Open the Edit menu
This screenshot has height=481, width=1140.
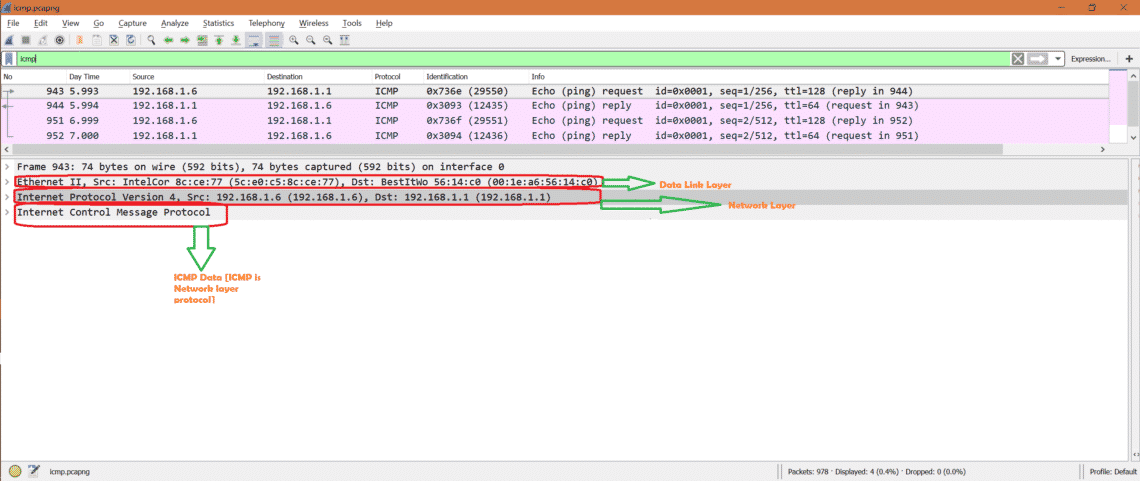coord(41,23)
